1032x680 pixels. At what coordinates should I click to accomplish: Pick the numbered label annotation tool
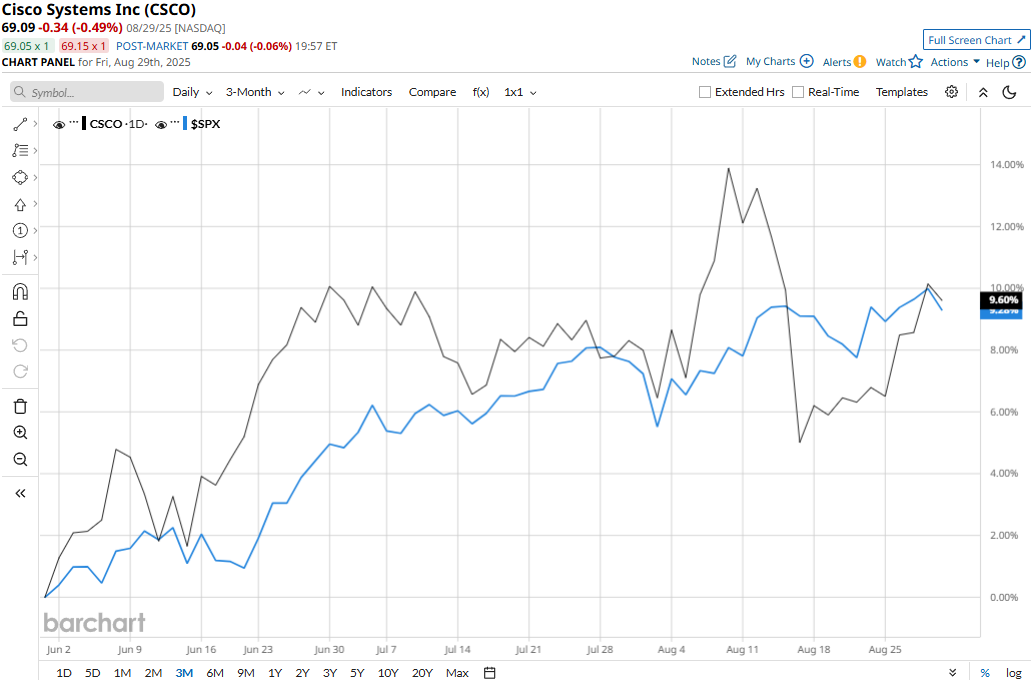pyautogui.click(x=20, y=230)
